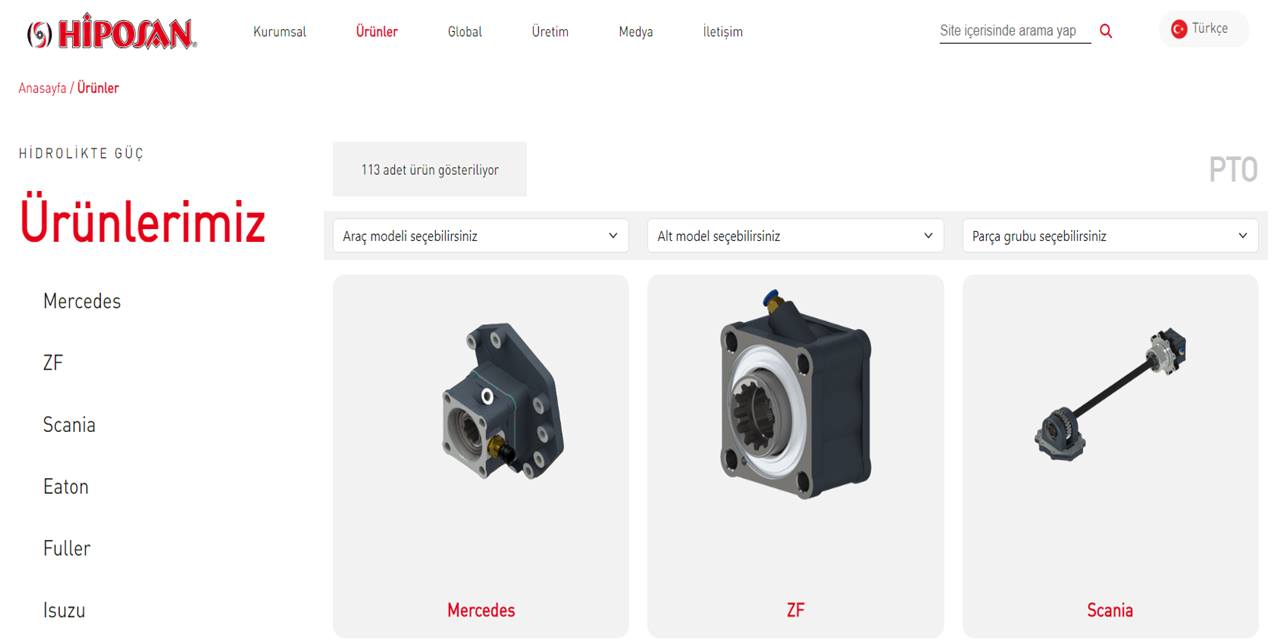Go to the İletişim page
This screenshot has width=1280, height=640.
(x=723, y=32)
